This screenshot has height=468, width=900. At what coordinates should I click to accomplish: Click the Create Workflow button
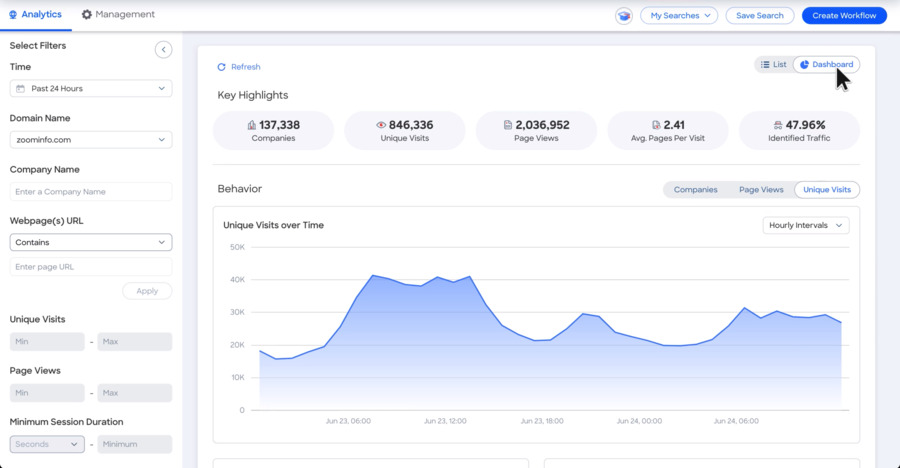(844, 16)
